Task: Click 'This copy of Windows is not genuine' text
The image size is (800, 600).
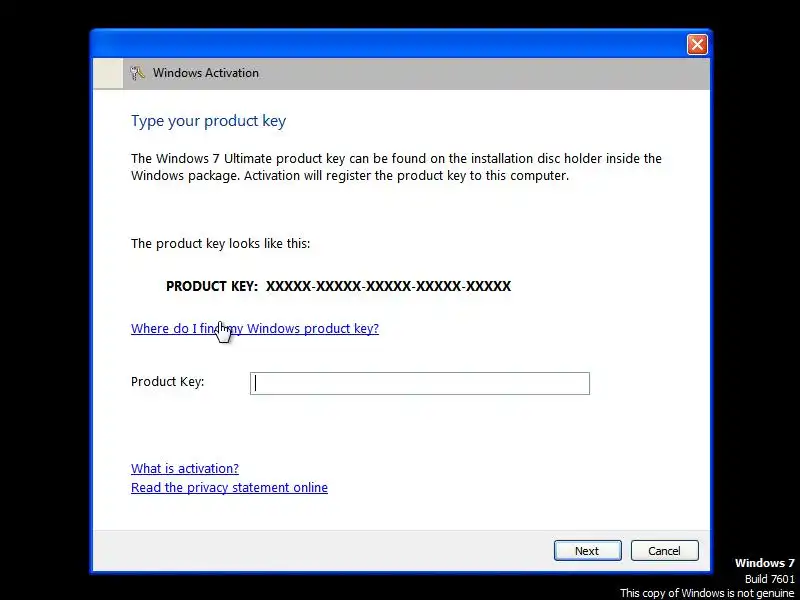Action: pyautogui.click(x=707, y=593)
